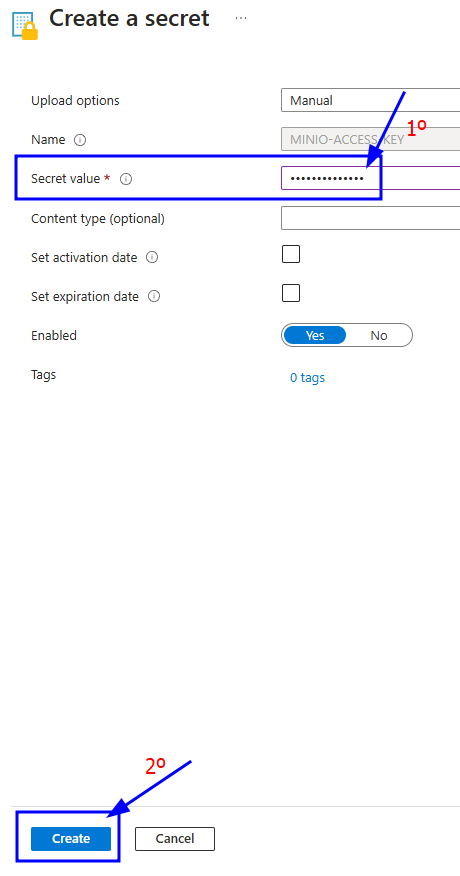
Task: Open the 0 tags link
Action: 307,378
